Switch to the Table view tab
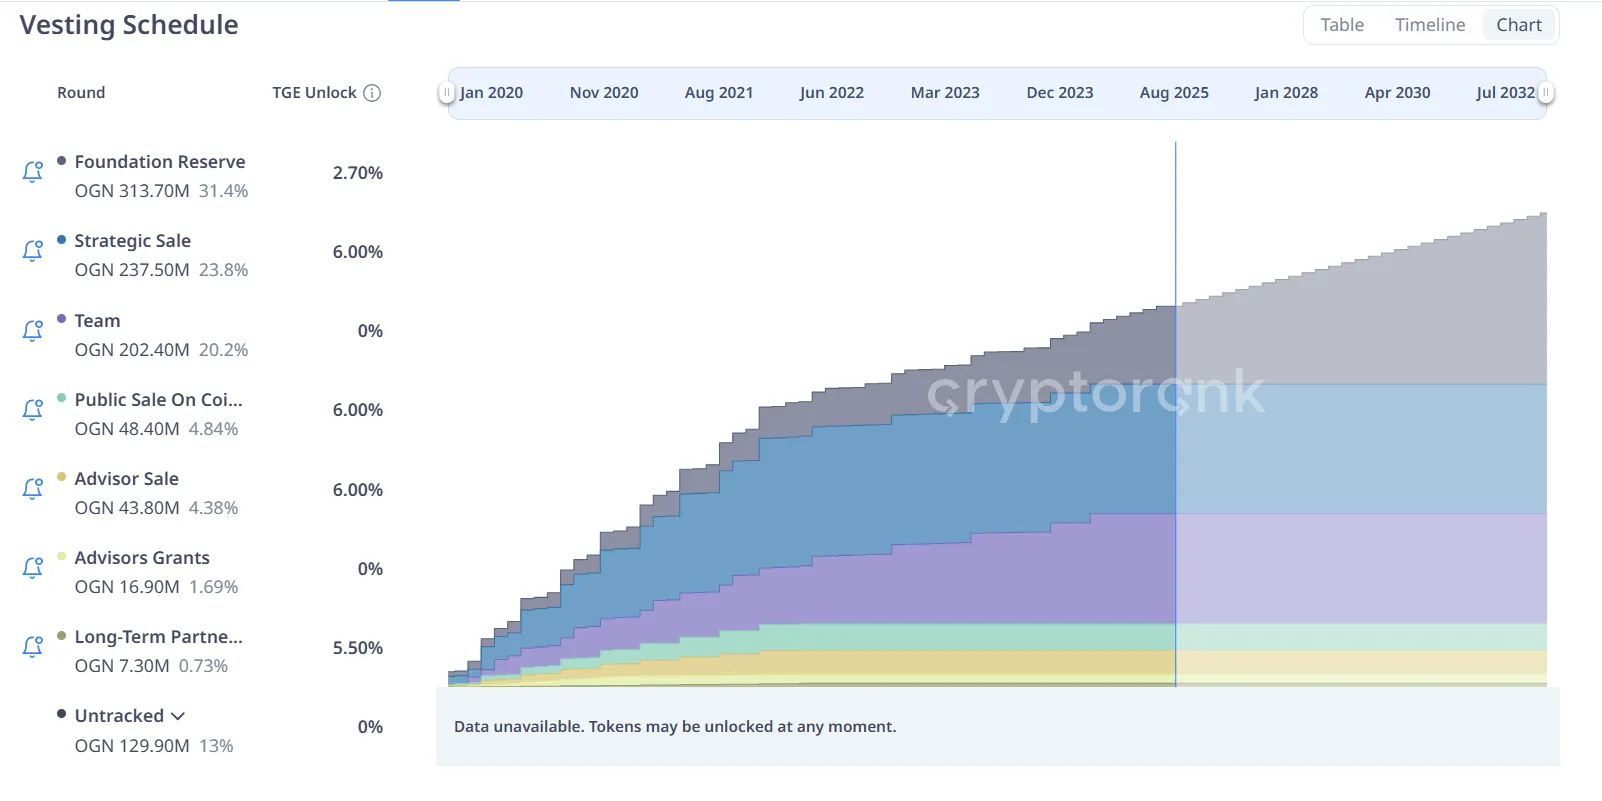The width and height of the screenshot is (1602, 801). point(1342,25)
